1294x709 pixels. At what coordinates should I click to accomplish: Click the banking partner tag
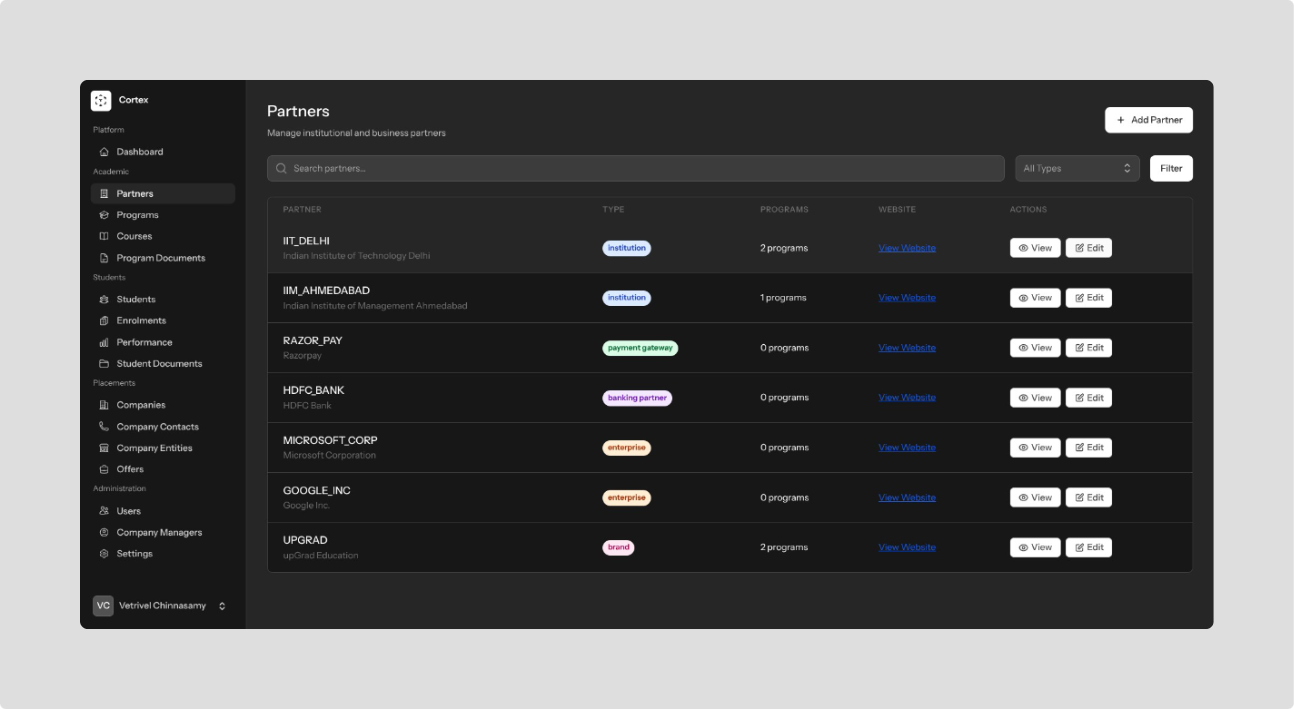[637, 398]
